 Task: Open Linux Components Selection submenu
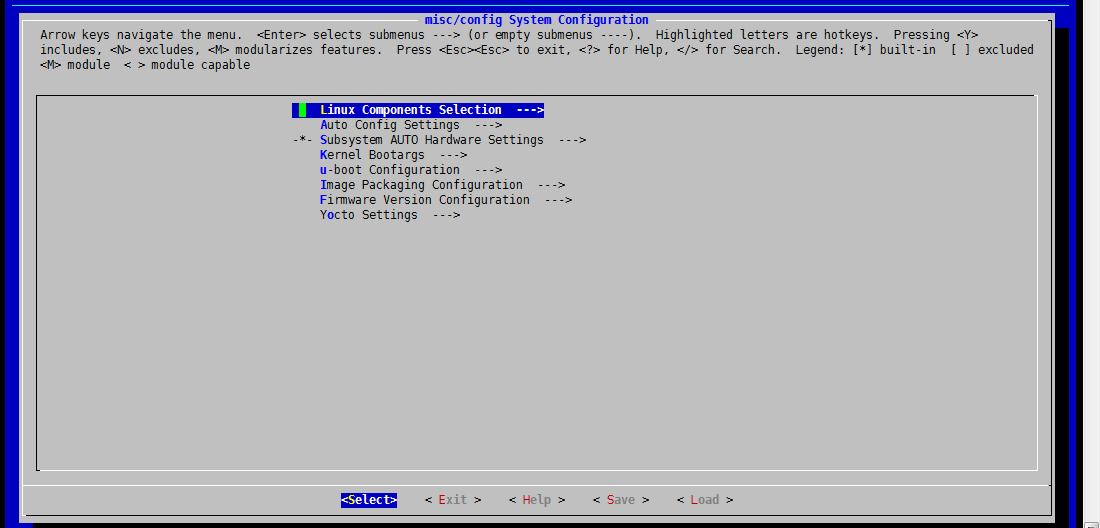tap(418, 110)
